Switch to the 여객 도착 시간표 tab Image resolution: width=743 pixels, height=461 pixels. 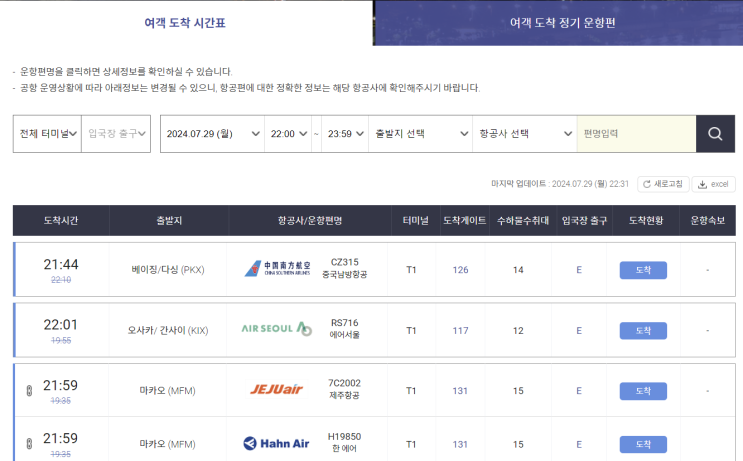[x=185, y=23]
